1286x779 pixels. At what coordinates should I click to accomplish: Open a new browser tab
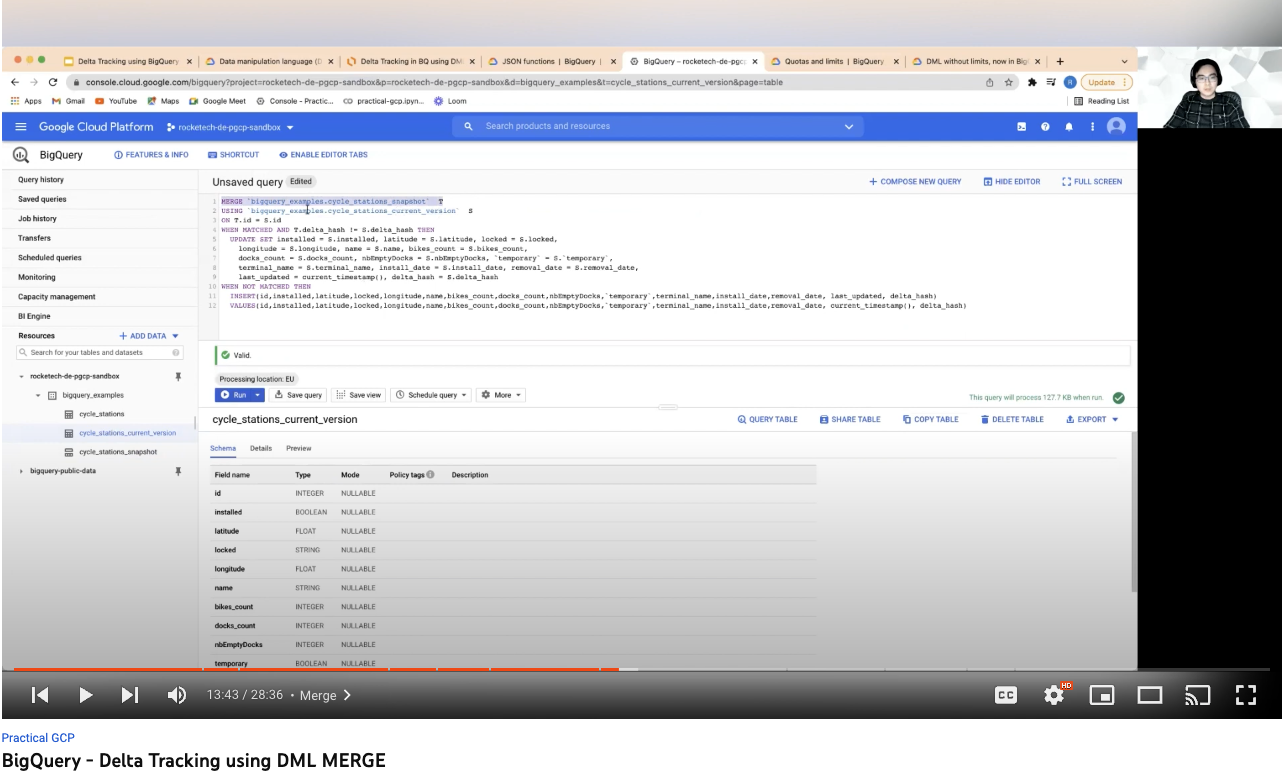(x=1060, y=61)
